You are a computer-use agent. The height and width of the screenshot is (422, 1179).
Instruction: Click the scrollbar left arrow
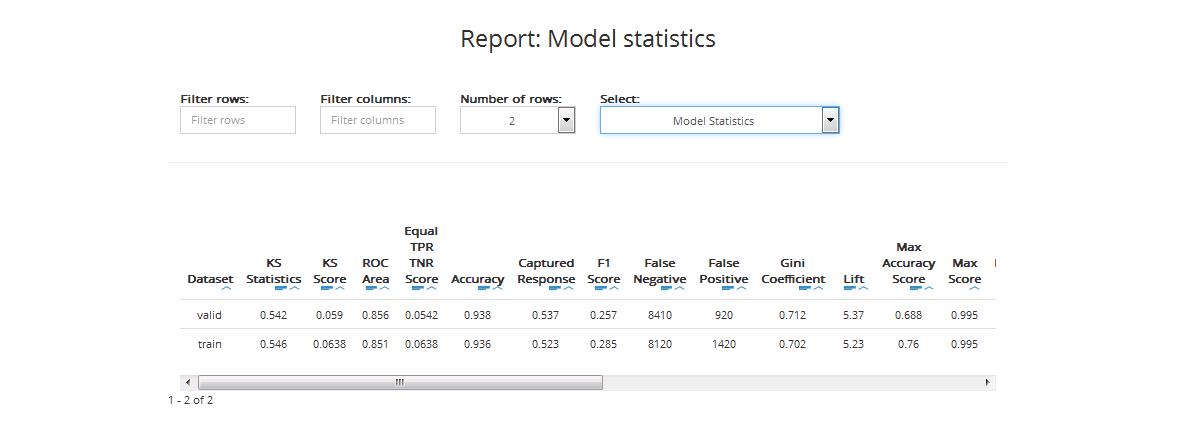click(x=188, y=382)
